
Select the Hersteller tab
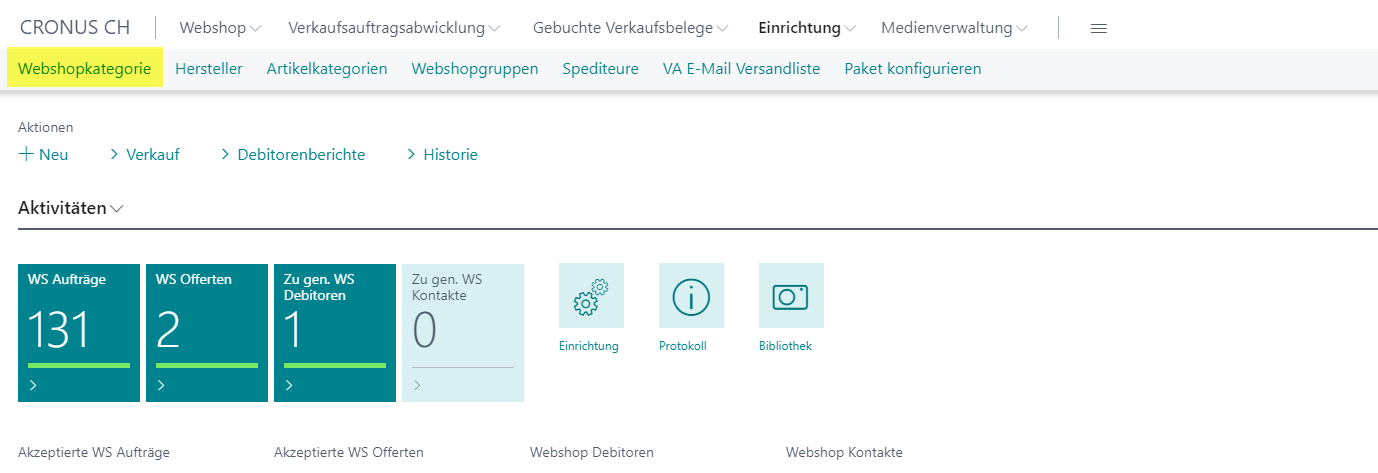point(209,69)
